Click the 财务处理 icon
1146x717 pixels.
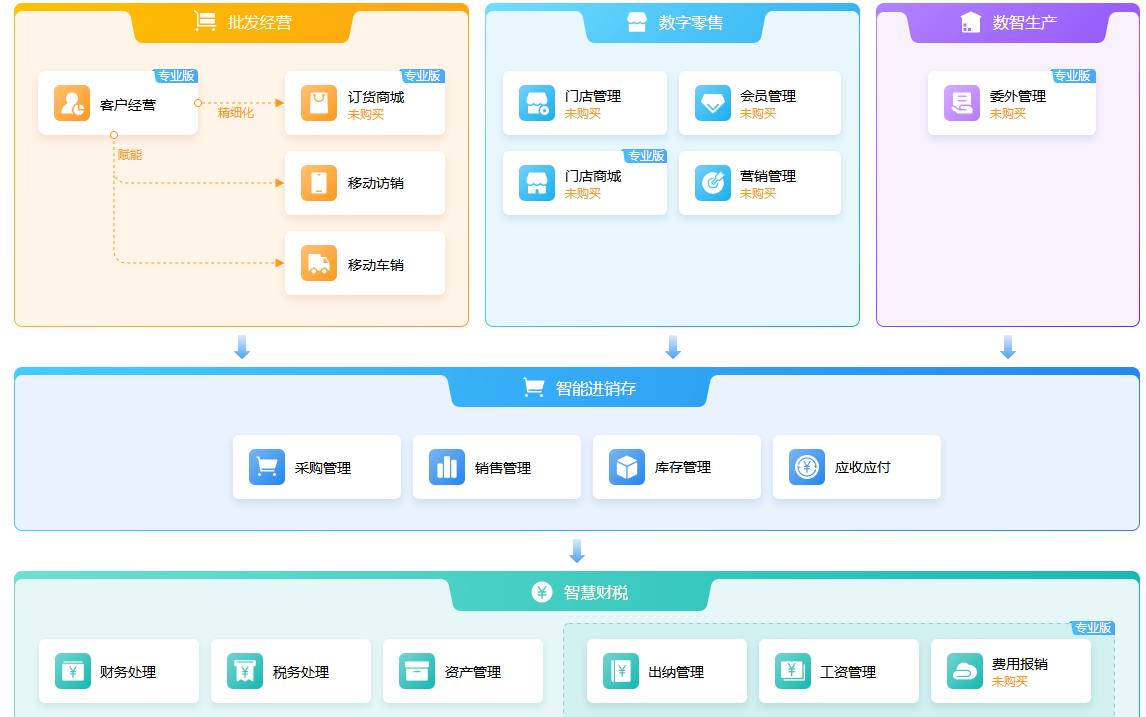(x=73, y=671)
